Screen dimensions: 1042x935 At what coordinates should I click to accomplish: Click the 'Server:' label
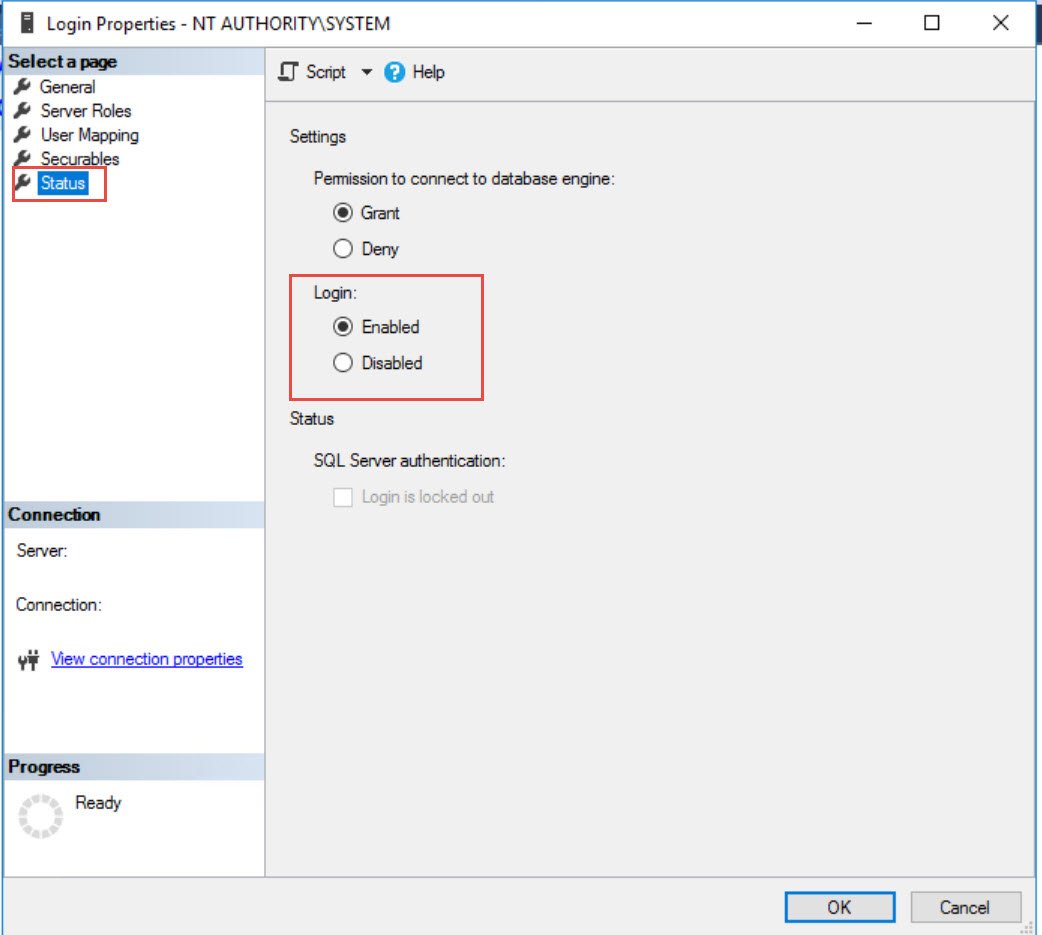(x=42, y=551)
